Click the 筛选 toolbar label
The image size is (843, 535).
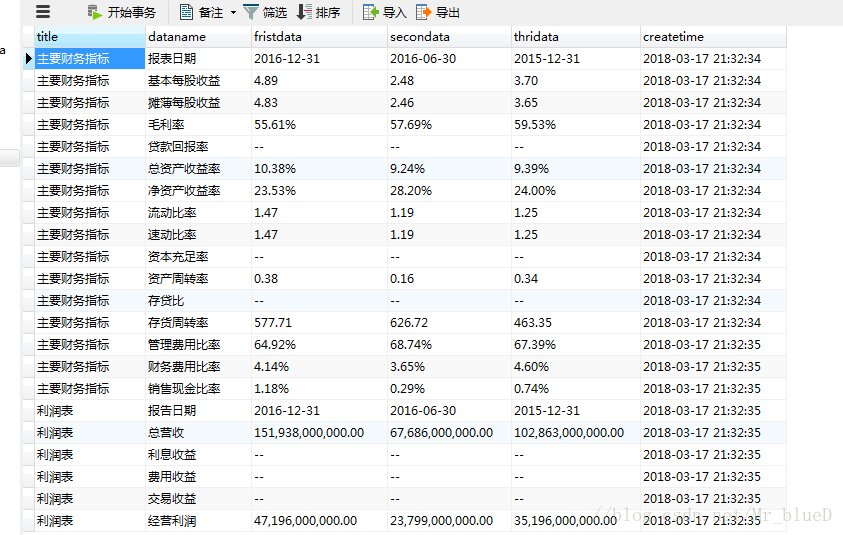[275, 12]
